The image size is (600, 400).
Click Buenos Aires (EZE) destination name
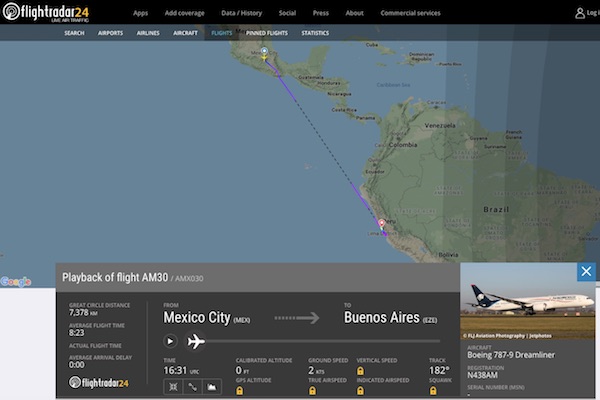390,318
